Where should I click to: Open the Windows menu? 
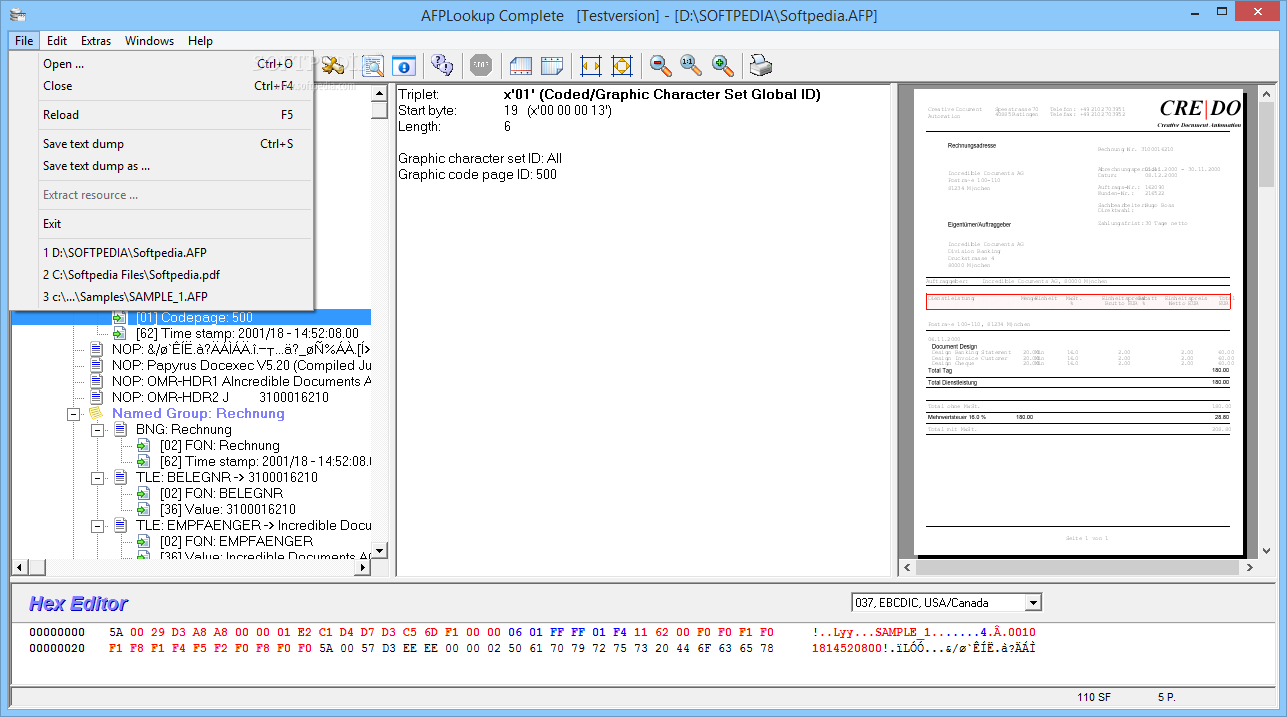click(149, 41)
